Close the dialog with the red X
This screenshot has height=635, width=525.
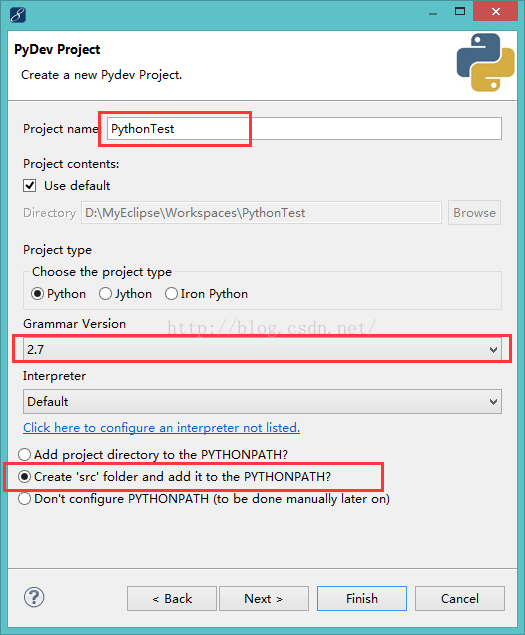pos(495,11)
